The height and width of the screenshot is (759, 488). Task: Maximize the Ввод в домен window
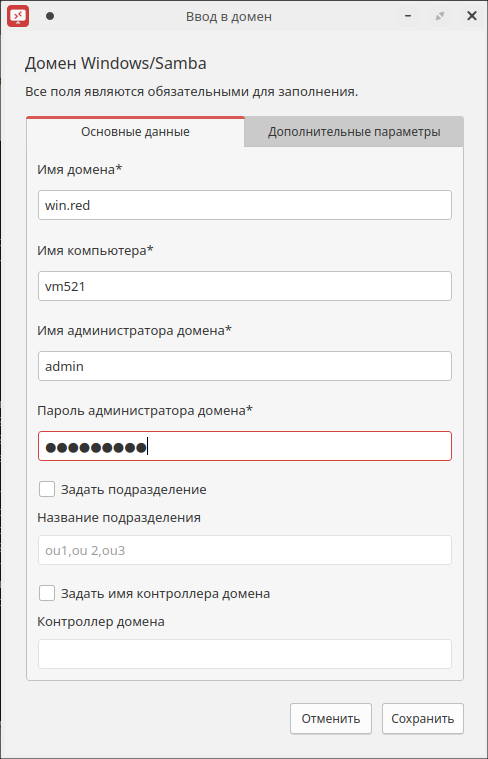pyautogui.click(x=440, y=16)
